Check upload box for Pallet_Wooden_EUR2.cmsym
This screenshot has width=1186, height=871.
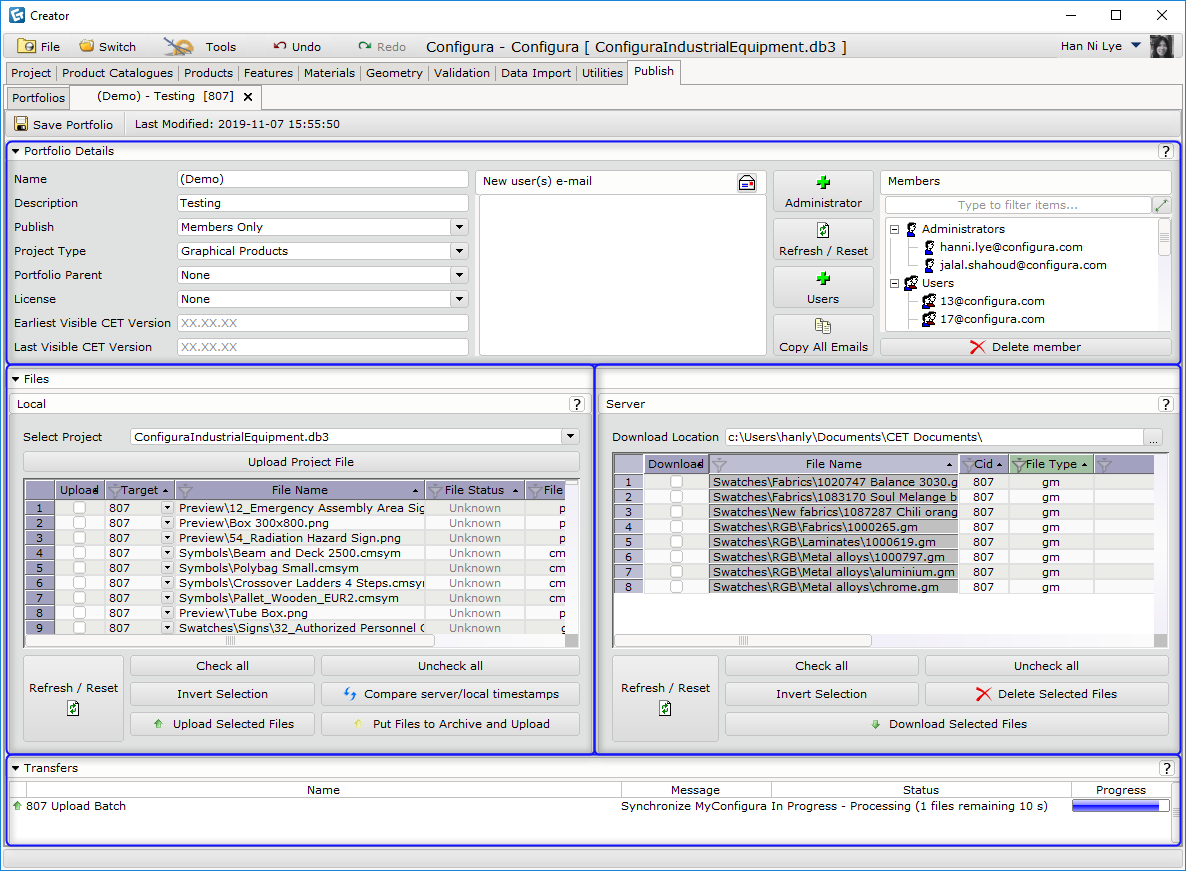tap(79, 598)
